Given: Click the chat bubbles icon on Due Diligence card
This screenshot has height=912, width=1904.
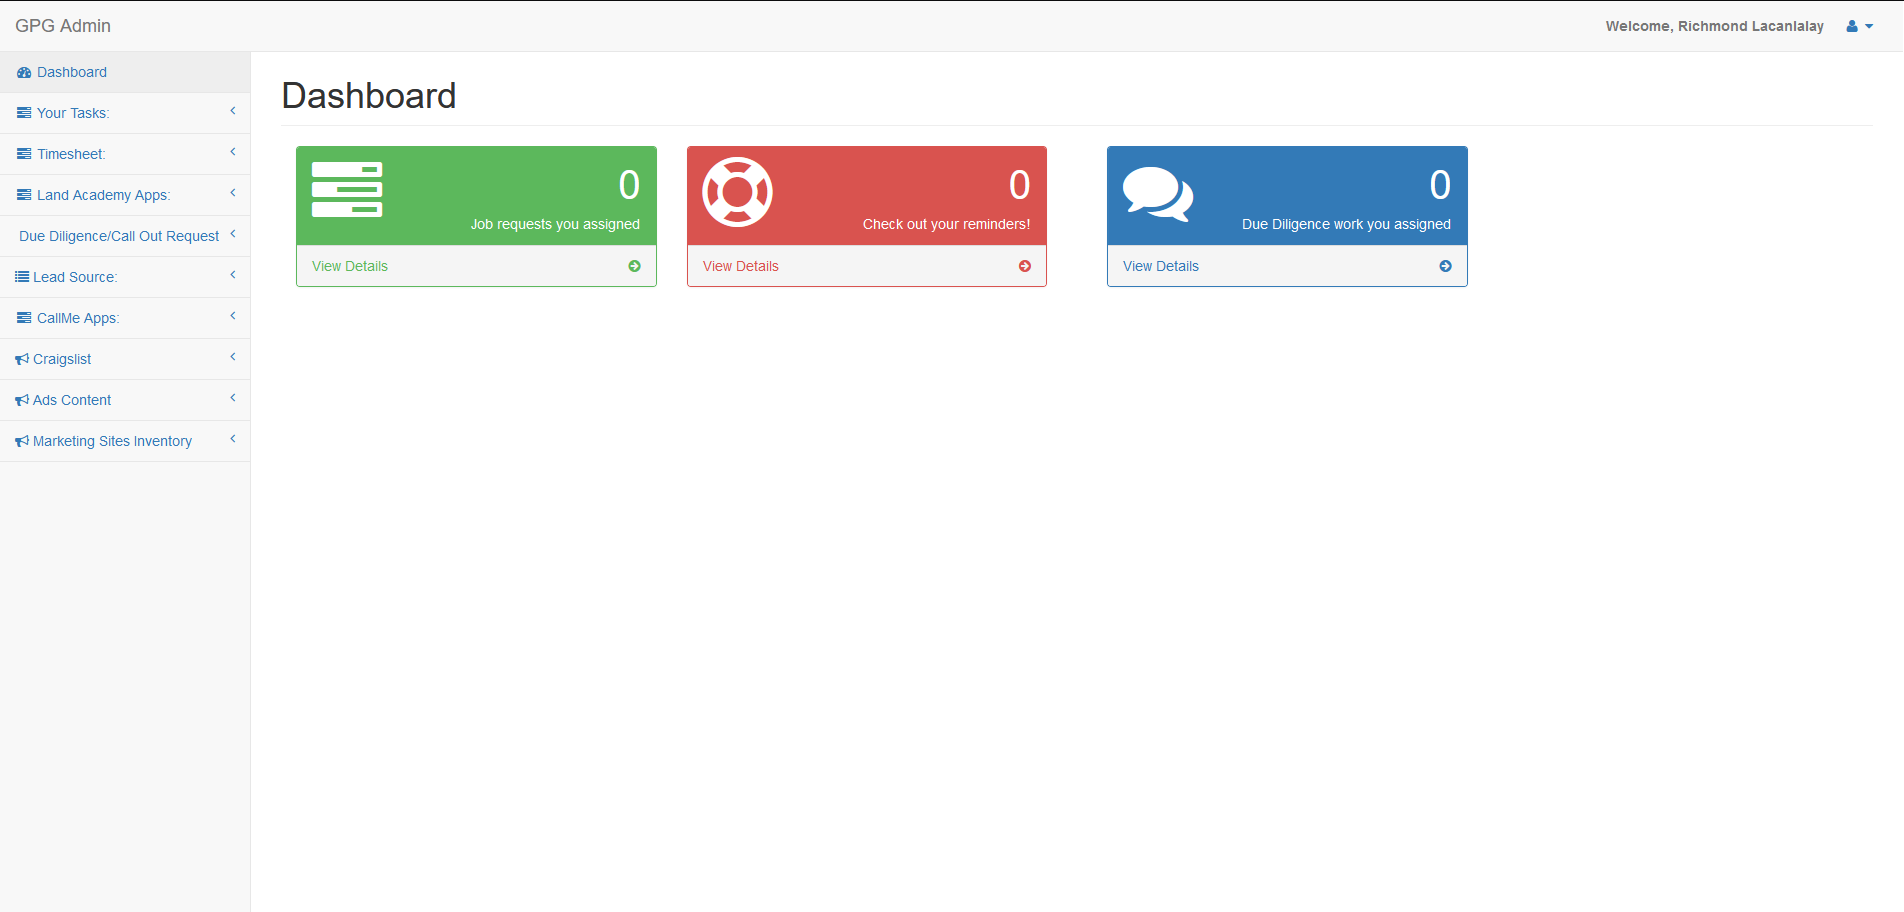Looking at the screenshot, I should (x=1158, y=194).
